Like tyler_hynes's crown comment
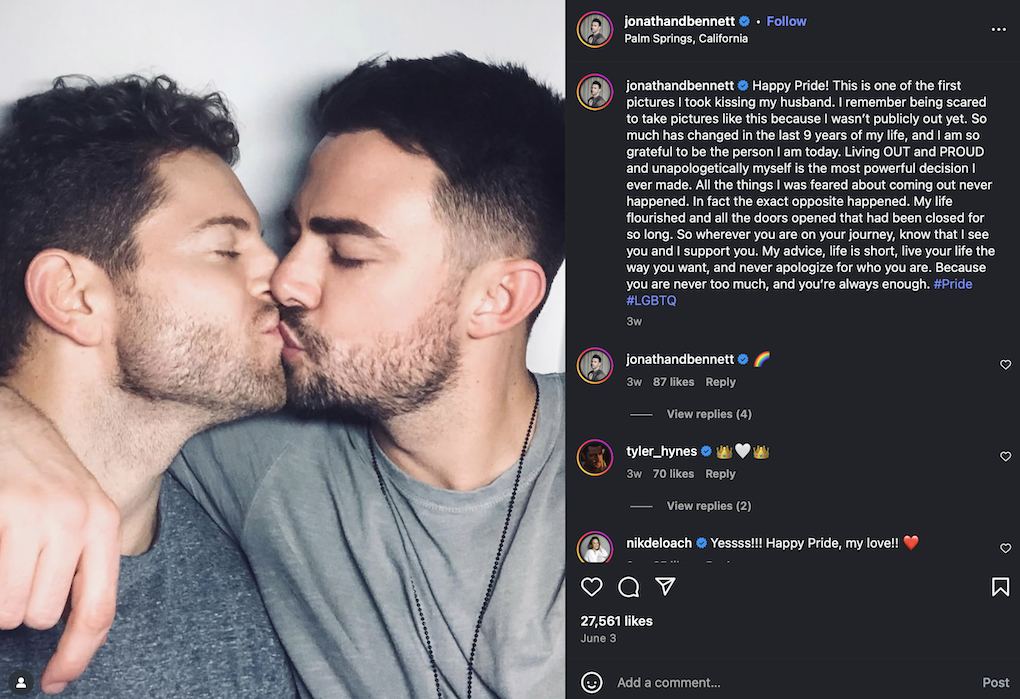The image size is (1020, 699). tap(1005, 457)
